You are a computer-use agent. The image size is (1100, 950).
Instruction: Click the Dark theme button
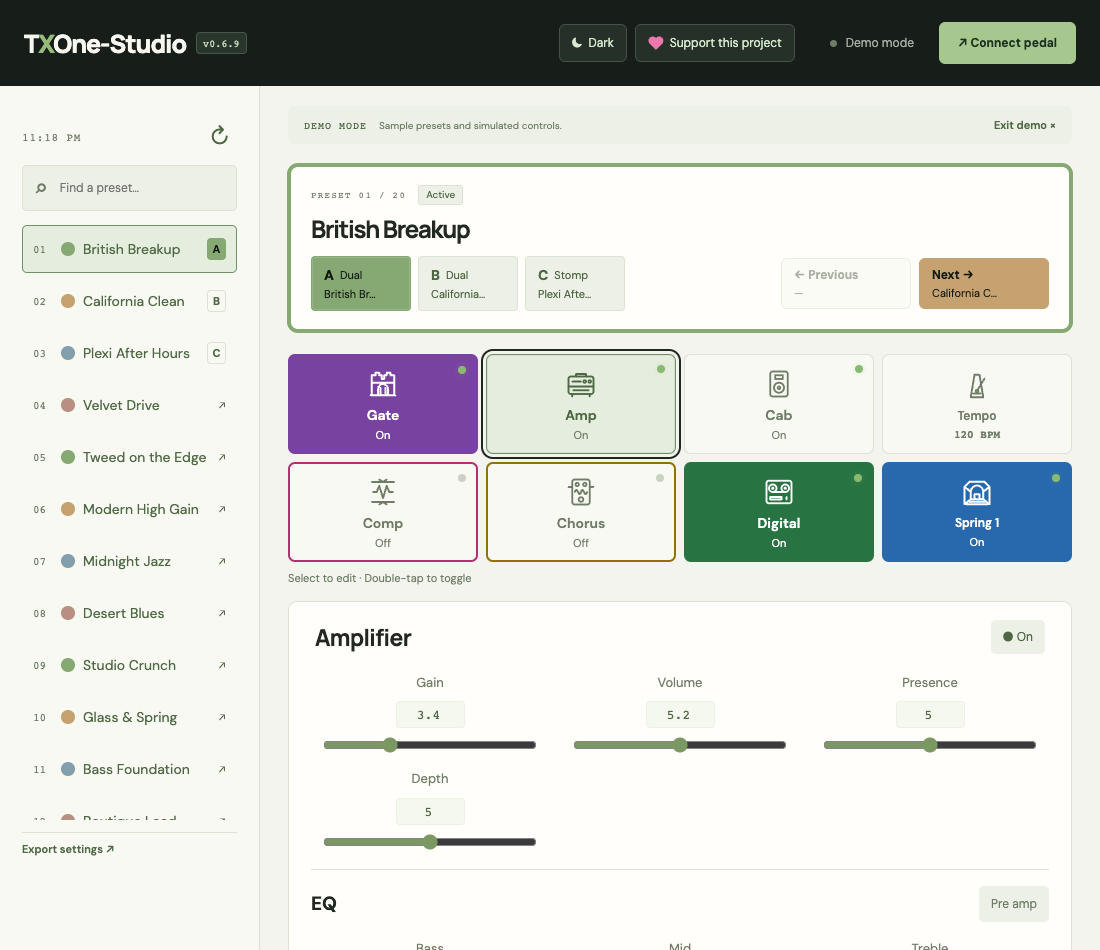click(x=593, y=43)
